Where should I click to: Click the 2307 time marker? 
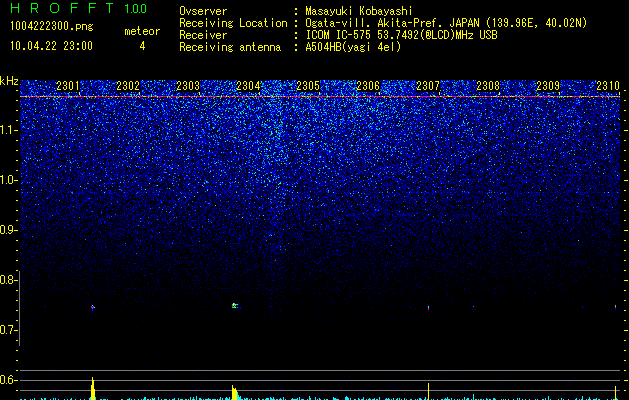click(x=428, y=86)
